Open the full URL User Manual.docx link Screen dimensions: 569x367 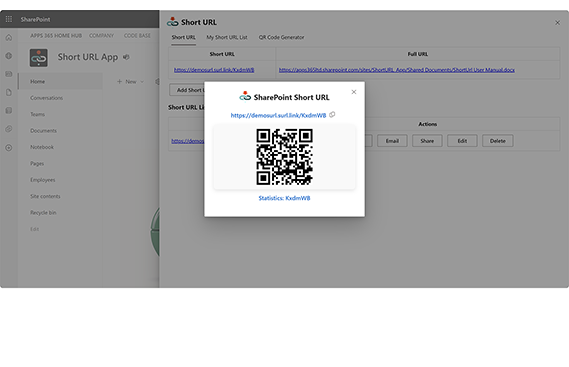397,70
